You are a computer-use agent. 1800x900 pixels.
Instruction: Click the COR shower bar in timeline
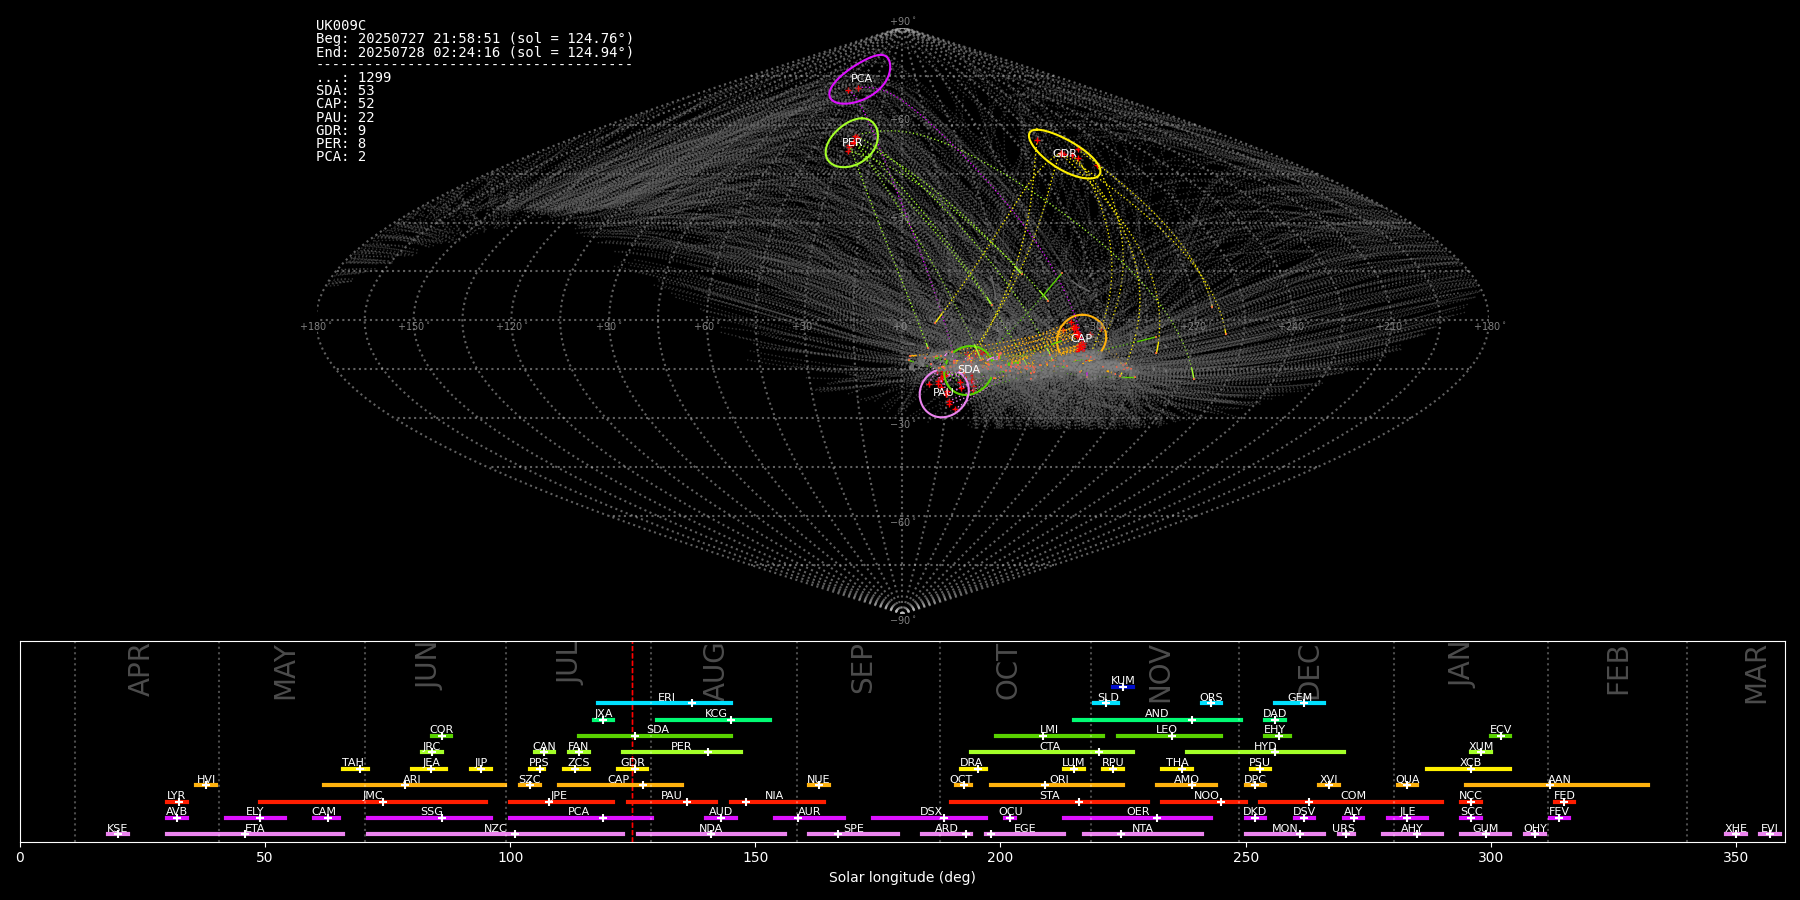click(441, 736)
